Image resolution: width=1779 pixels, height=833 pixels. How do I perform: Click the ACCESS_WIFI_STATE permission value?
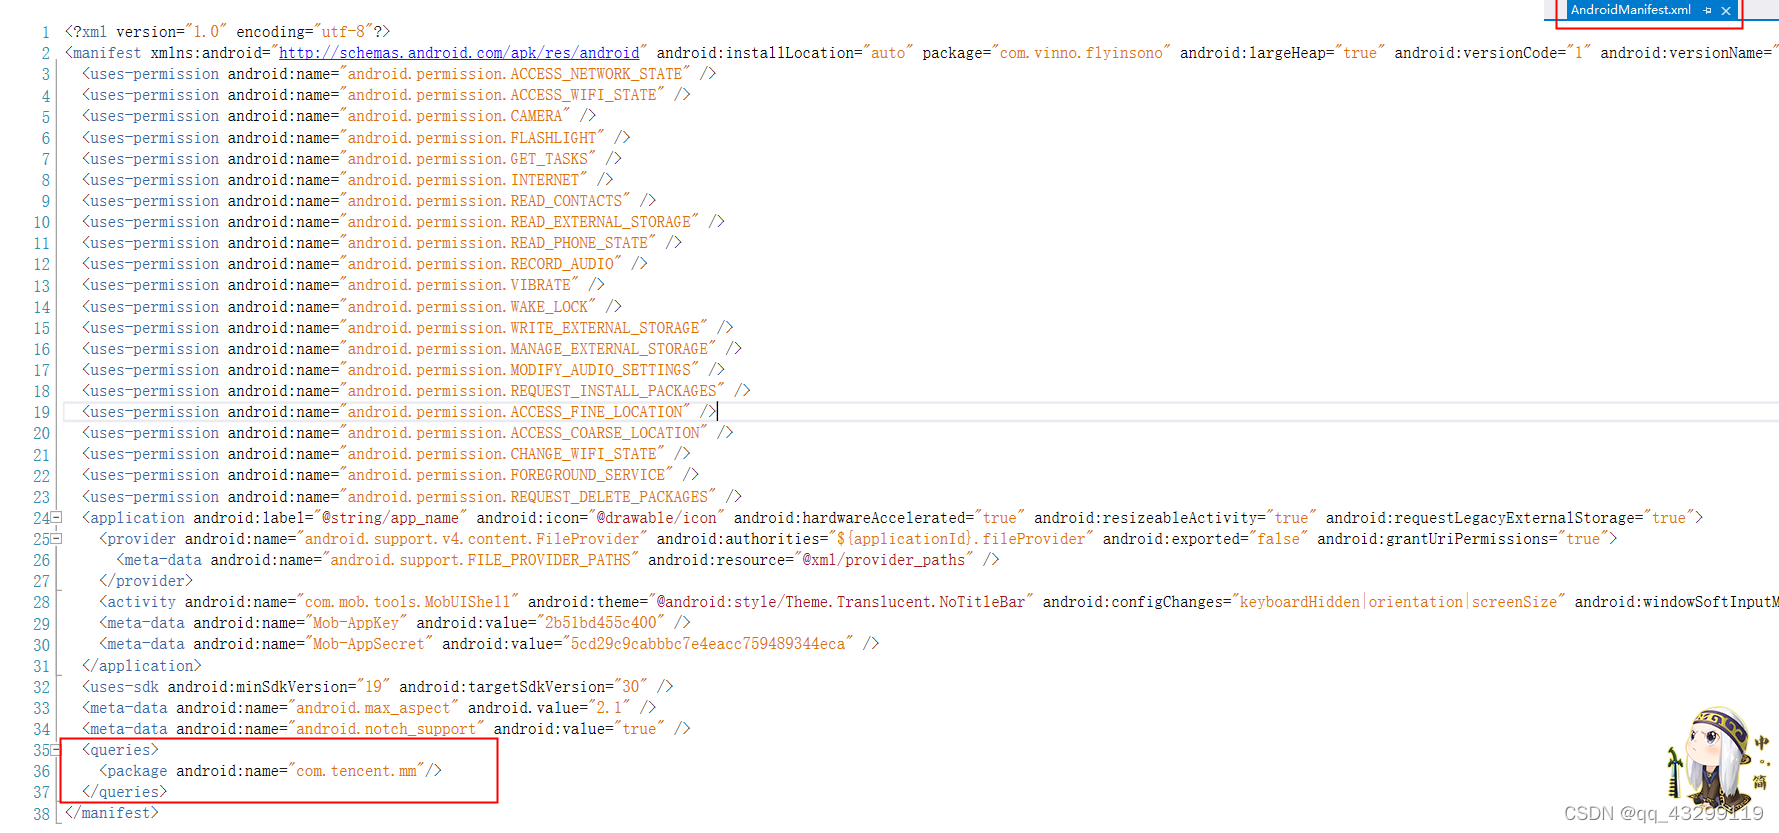(x=502, y=95)
